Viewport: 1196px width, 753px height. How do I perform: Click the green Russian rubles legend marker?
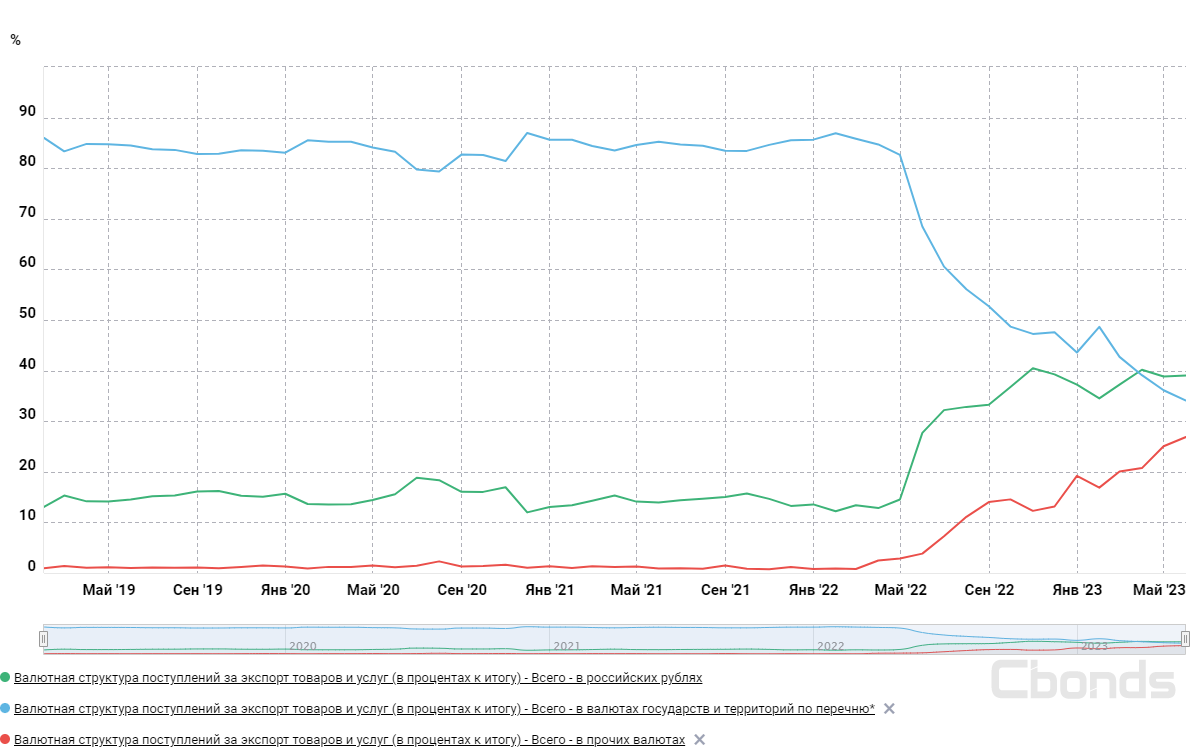6,678
